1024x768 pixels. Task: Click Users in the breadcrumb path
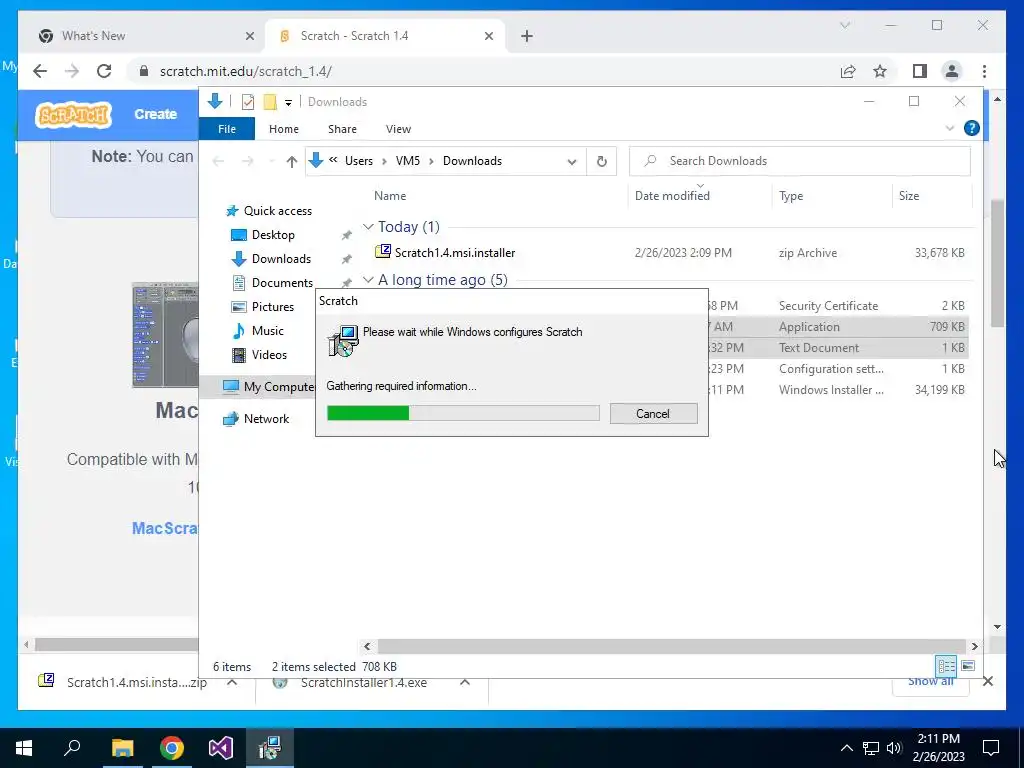point(359,161)
